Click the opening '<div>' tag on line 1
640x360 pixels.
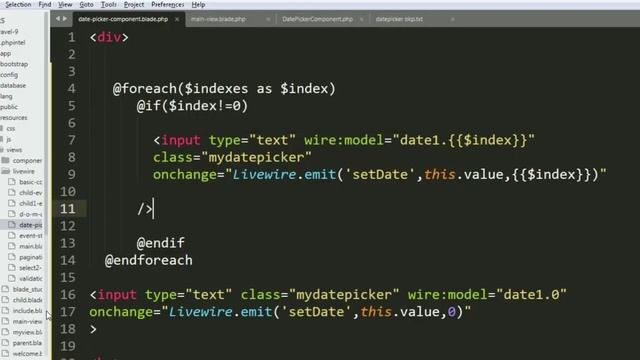(109, 38)
